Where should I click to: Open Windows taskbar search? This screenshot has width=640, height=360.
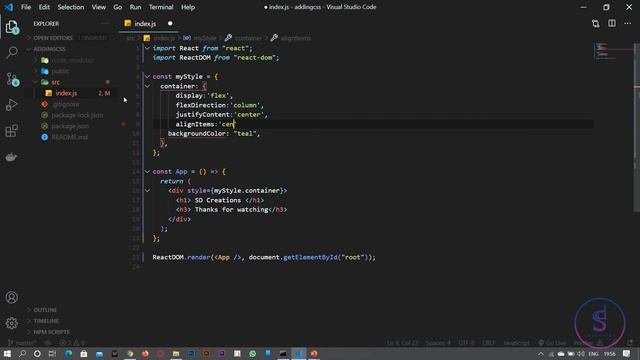(22, 353)
